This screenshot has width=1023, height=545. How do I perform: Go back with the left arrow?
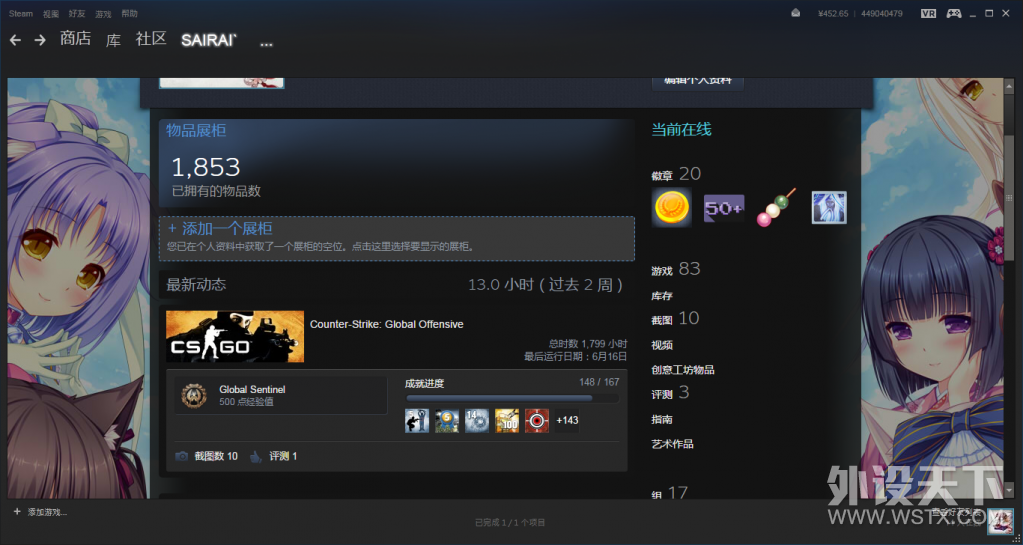pos(15,40)
